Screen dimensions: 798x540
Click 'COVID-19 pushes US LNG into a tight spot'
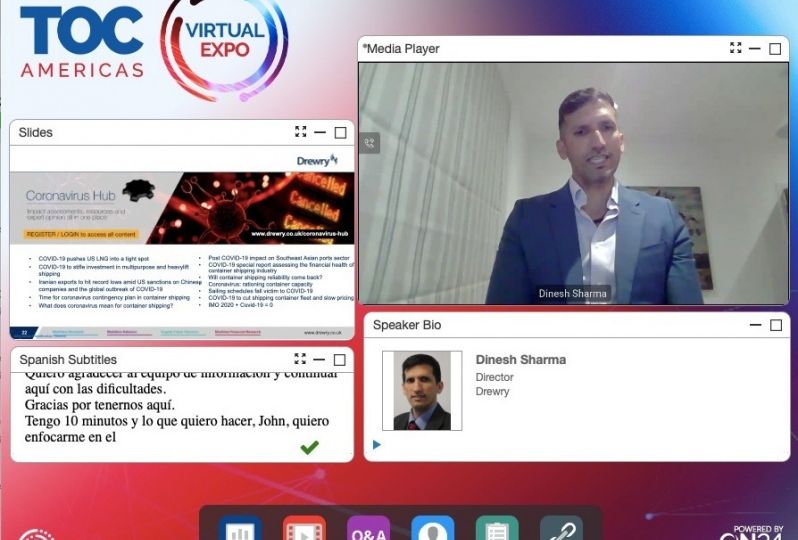(94, 259)
